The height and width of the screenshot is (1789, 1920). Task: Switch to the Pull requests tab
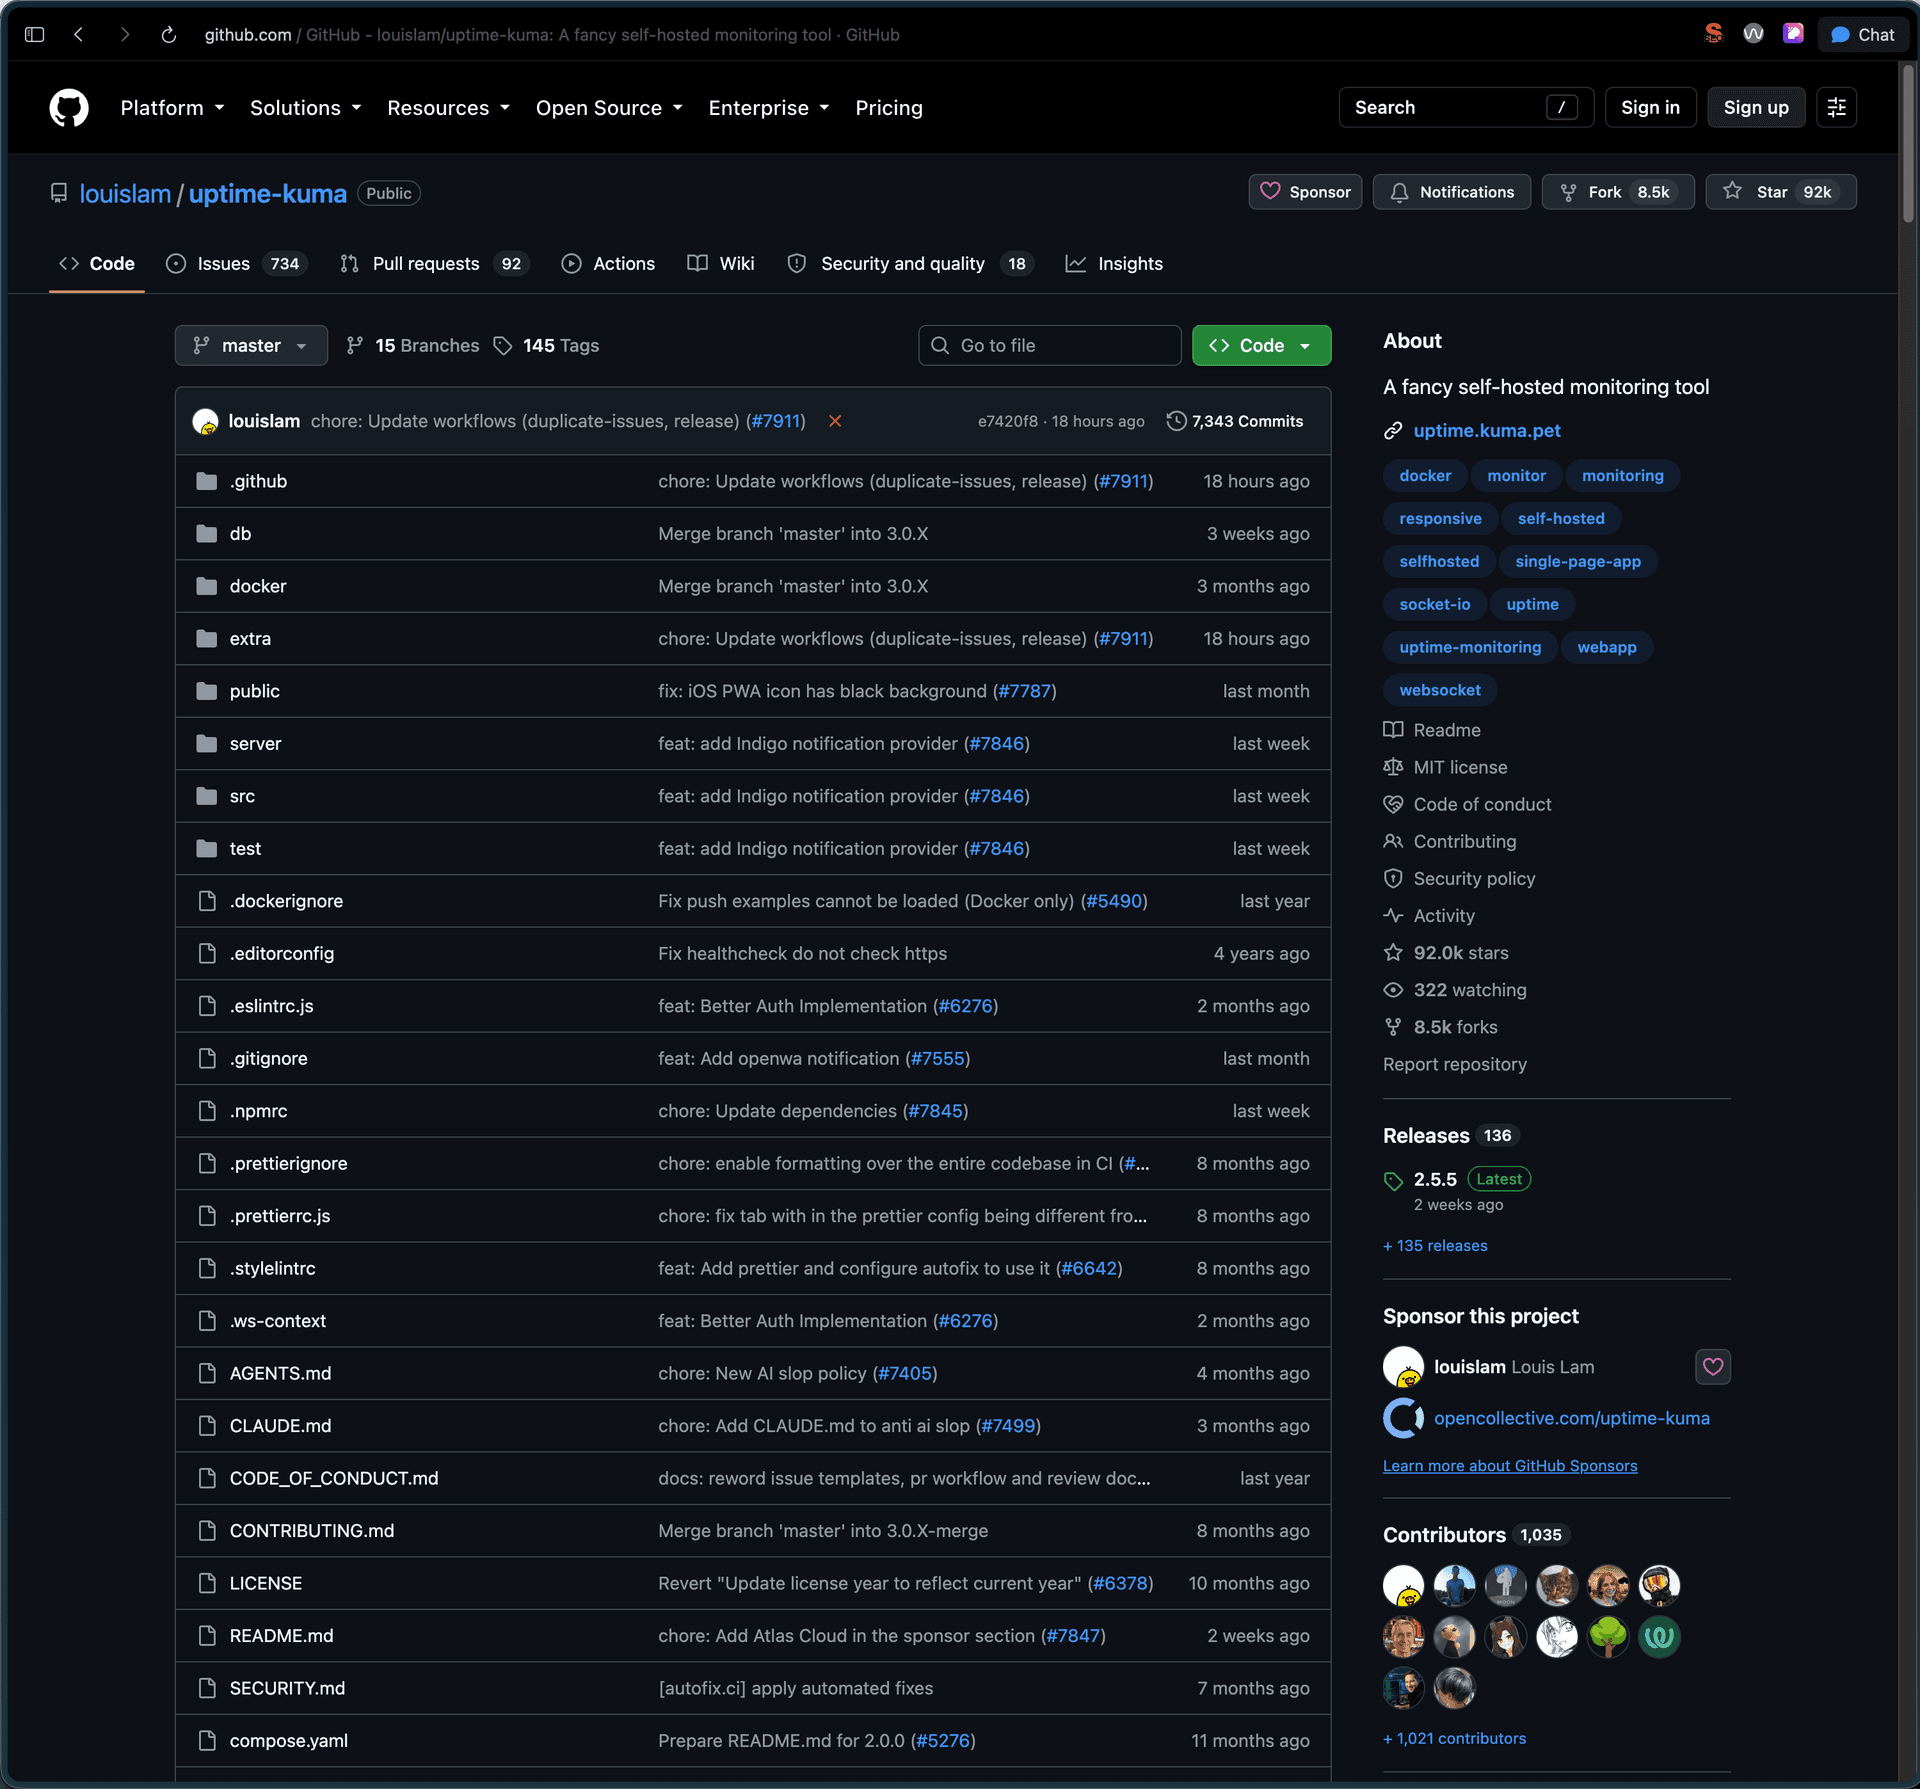click(x=435, y=264)
